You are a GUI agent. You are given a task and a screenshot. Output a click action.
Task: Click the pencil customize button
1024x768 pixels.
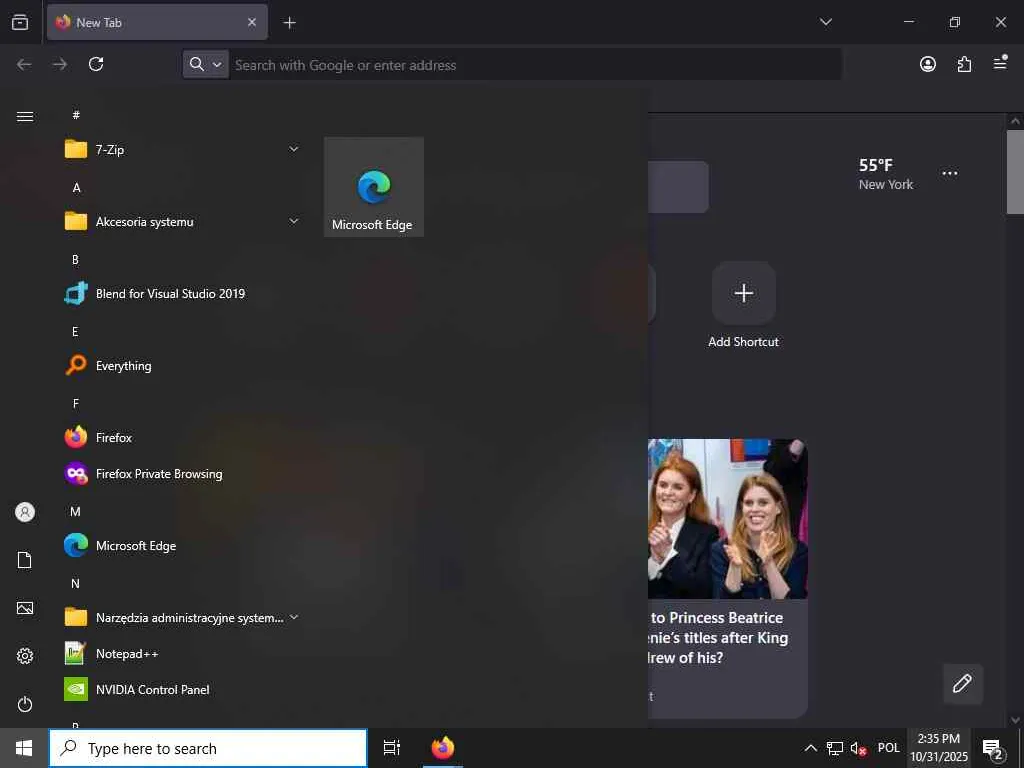[962, 684]
